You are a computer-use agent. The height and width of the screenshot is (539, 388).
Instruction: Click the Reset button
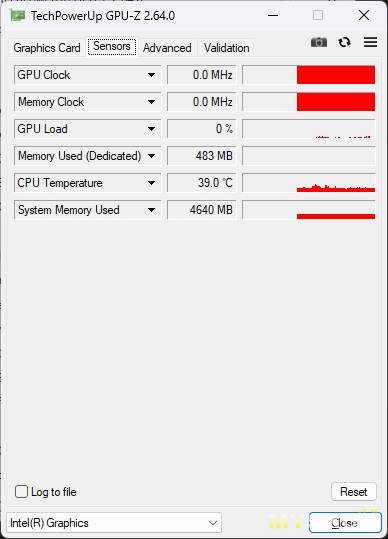[x=354, y=492]
